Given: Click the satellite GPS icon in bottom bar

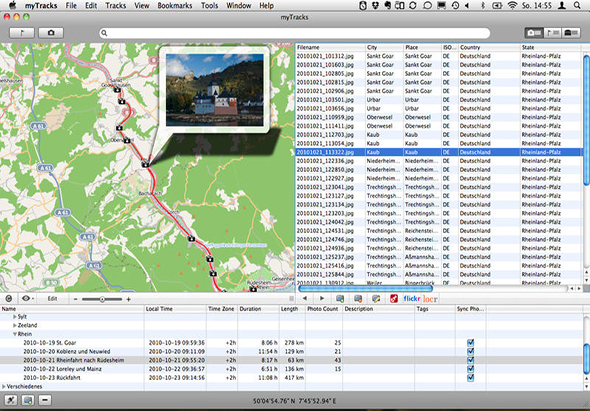Looking at the screenshot, I should pyautogui.click(x=11, y=400).
